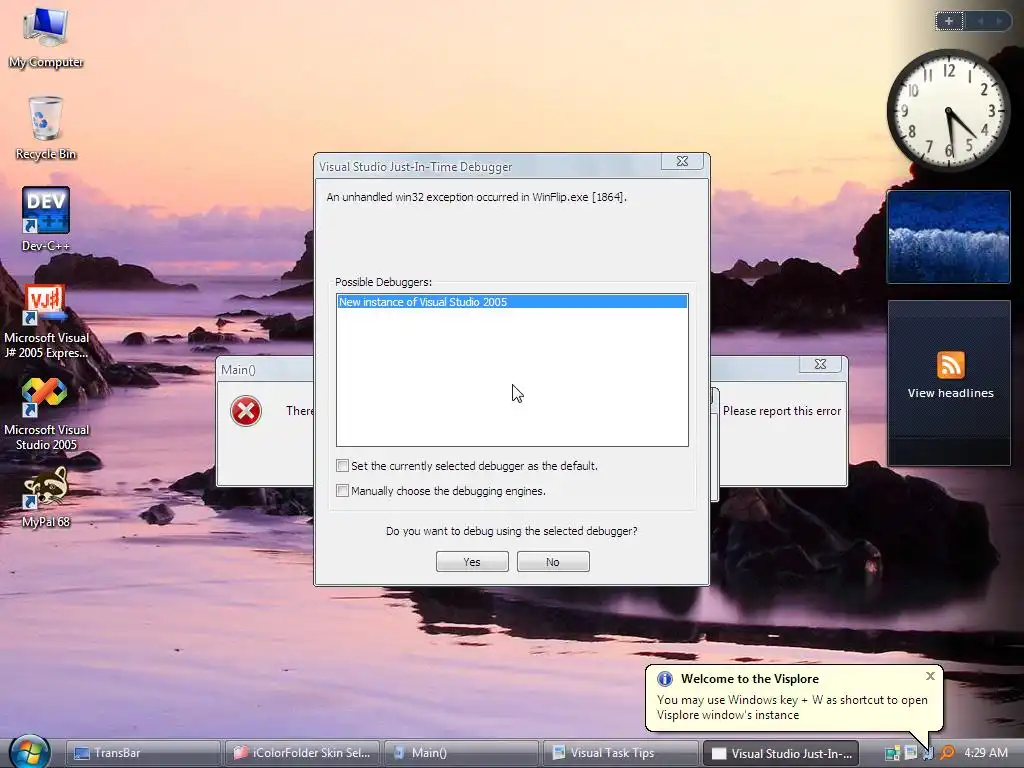Select New instance of Visual Studio 2005

pos(512,302)
